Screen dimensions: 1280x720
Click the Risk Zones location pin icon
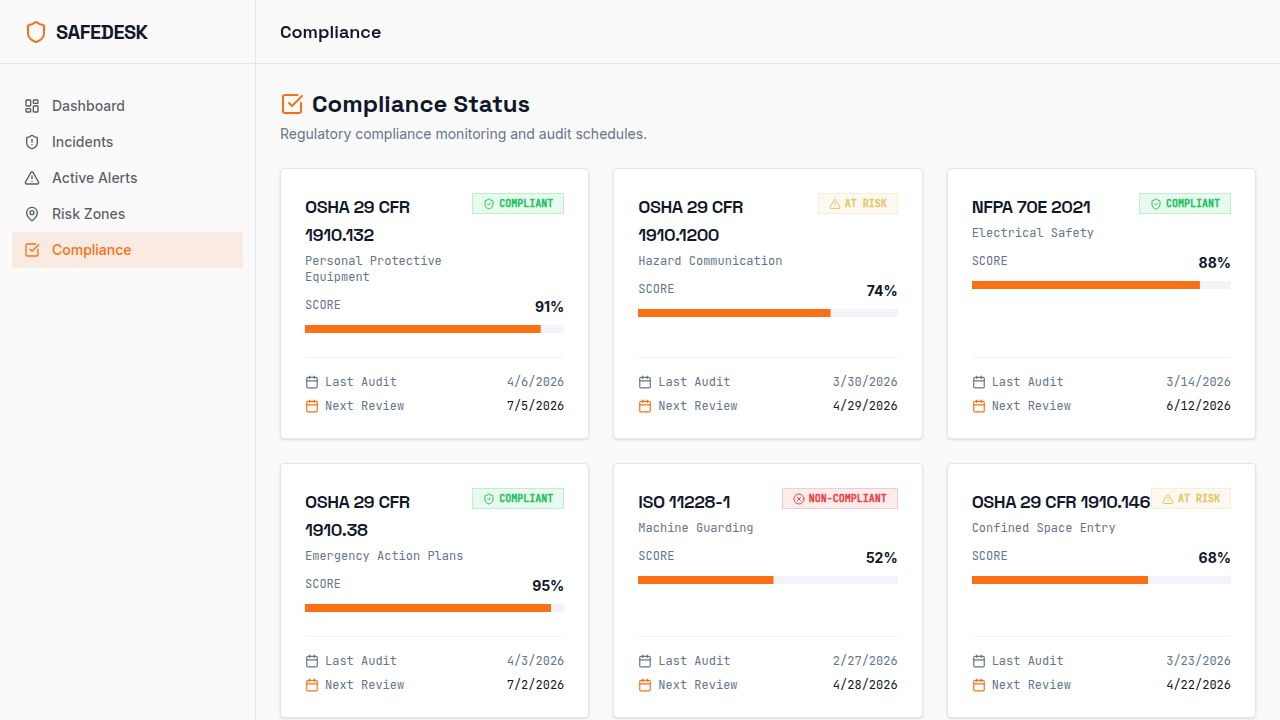(x=31, y=214)
